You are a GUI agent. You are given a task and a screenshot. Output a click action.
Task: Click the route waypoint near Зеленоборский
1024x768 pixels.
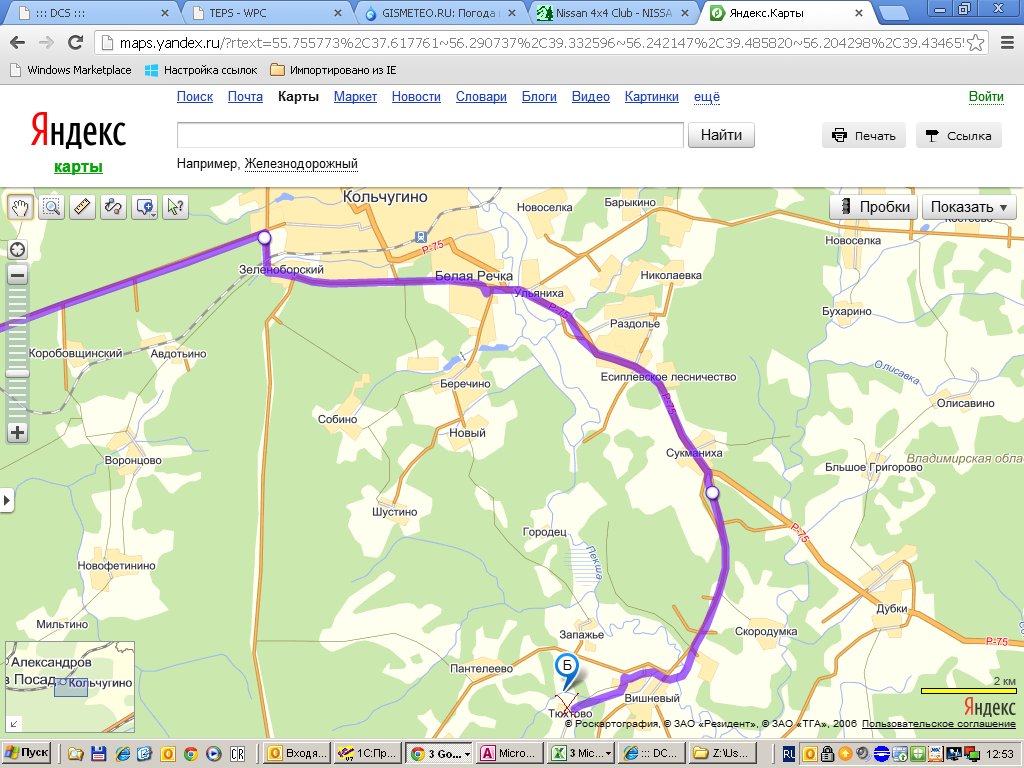(x=264, y=238)
